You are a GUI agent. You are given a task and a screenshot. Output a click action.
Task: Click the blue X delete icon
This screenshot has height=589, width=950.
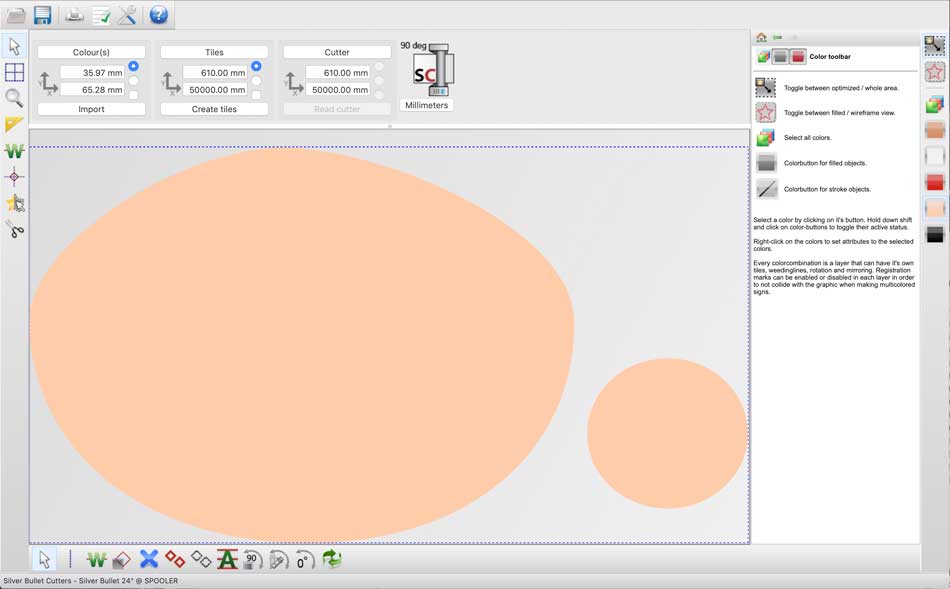149,559
